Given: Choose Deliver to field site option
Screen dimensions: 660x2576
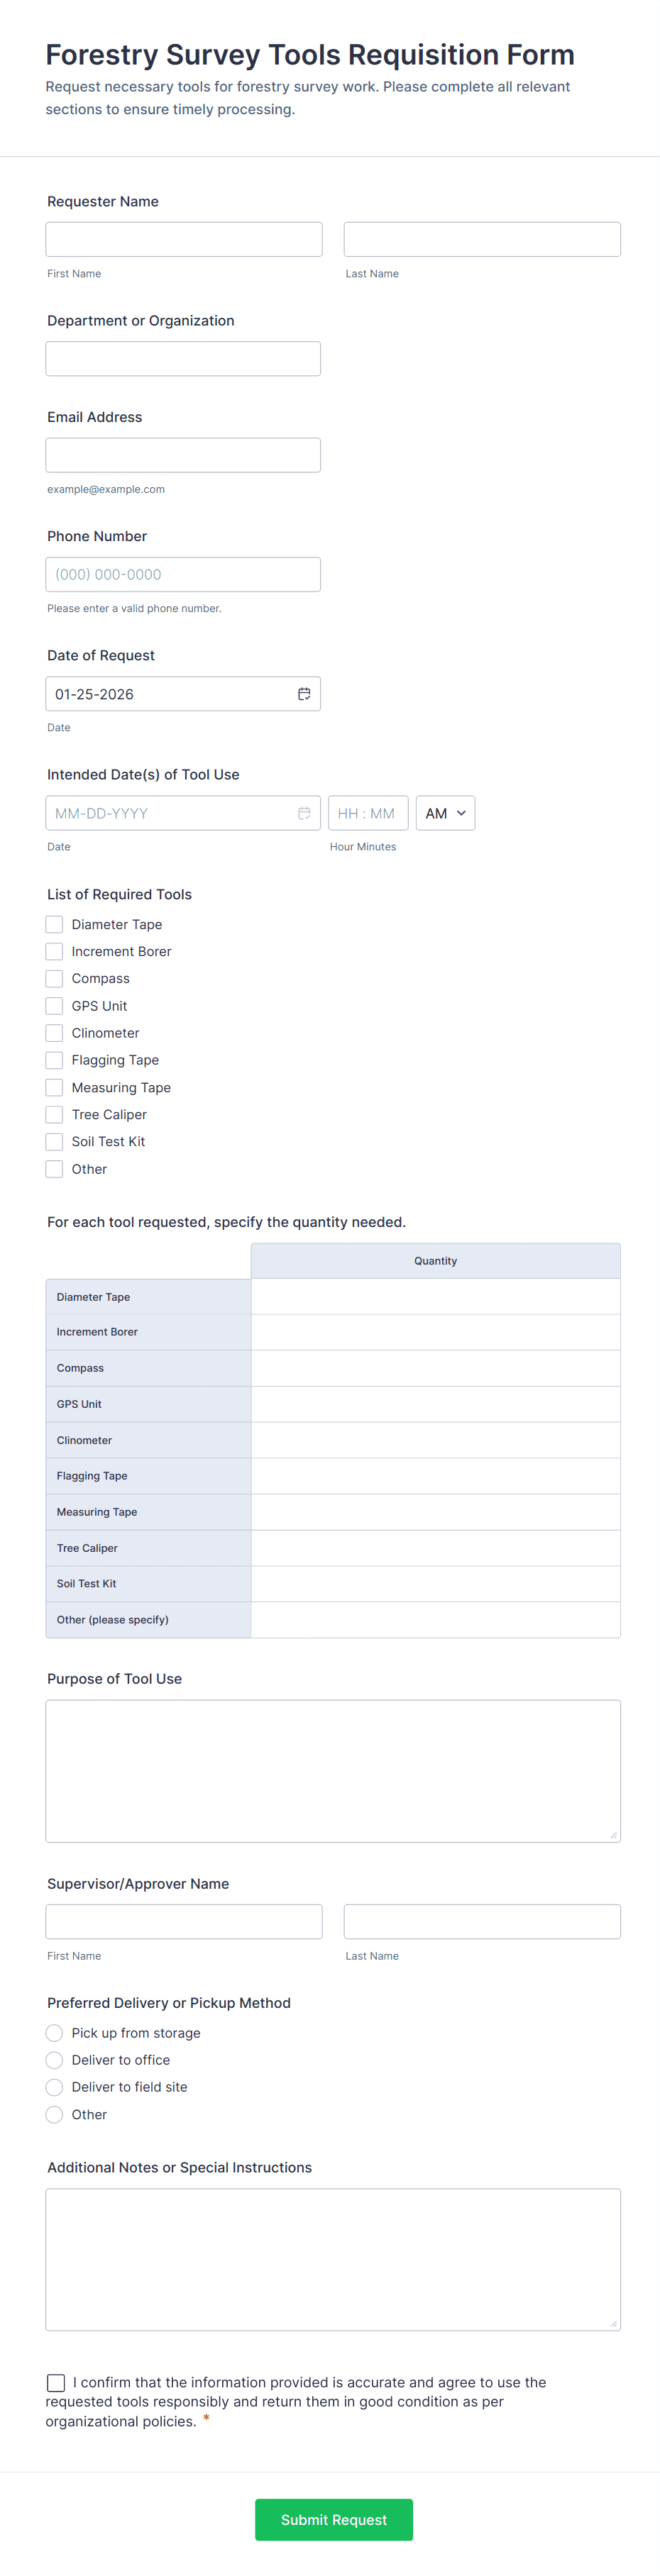Looking at the screenshot, I should 54,2087.
